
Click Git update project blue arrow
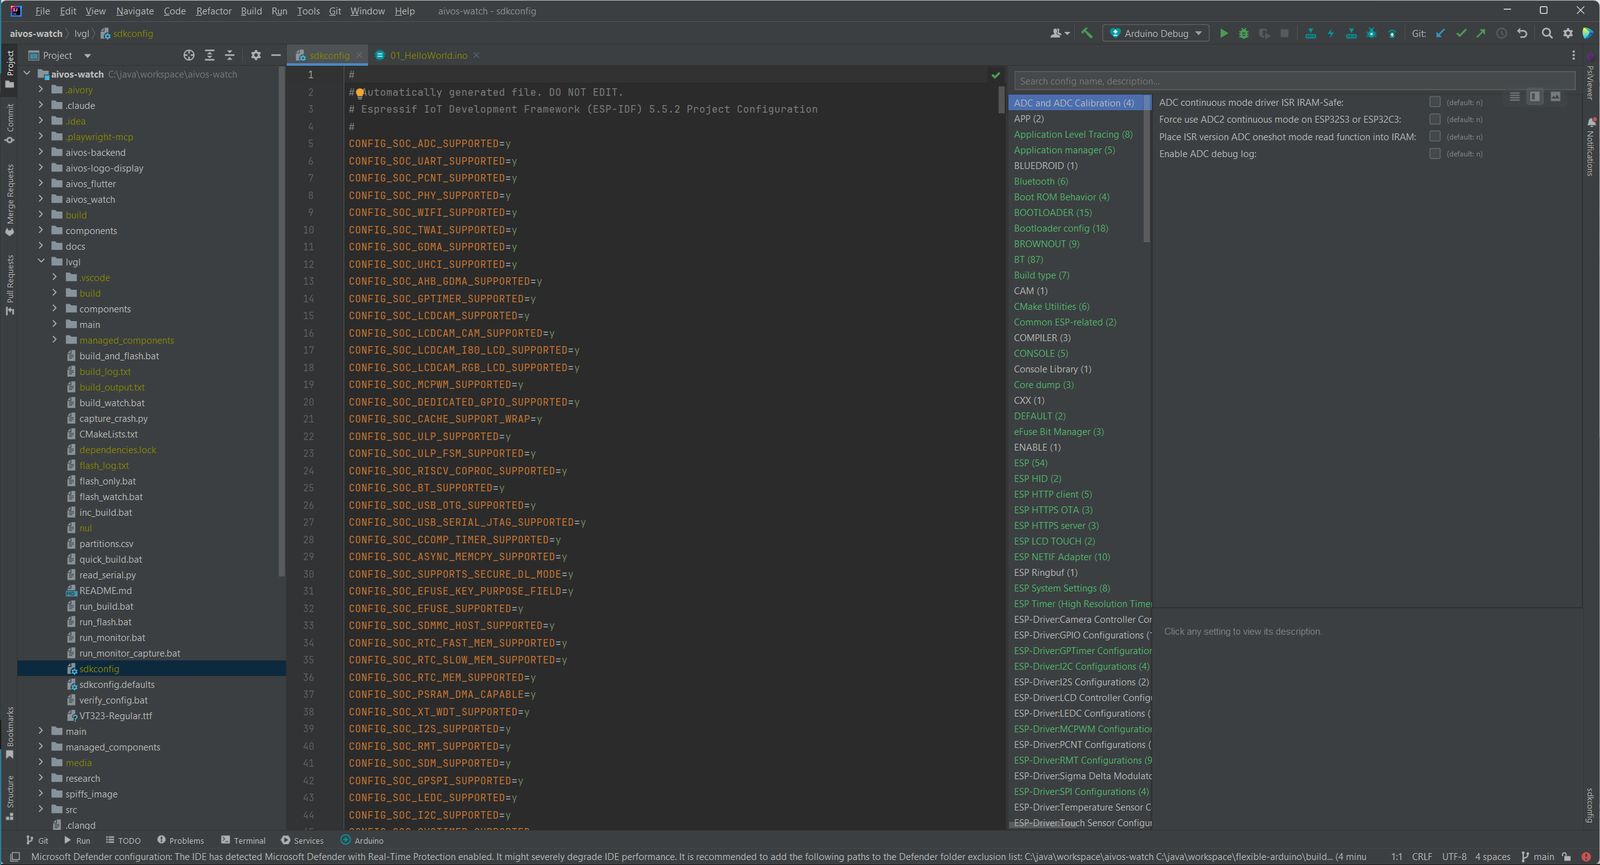coord(1441,33)
